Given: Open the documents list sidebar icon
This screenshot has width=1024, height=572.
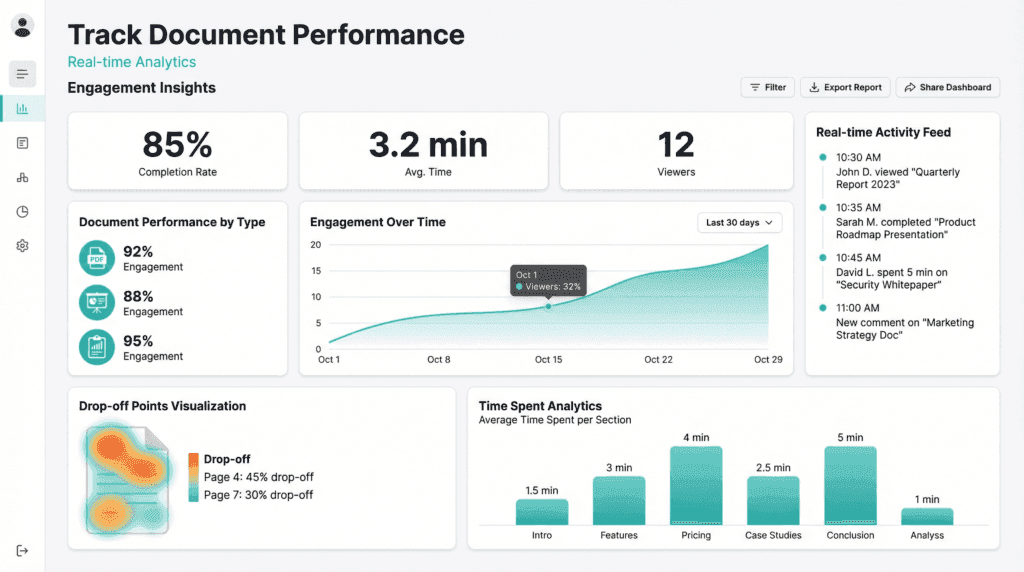Looking at the screenshot, I should click(x=22, y=143).
